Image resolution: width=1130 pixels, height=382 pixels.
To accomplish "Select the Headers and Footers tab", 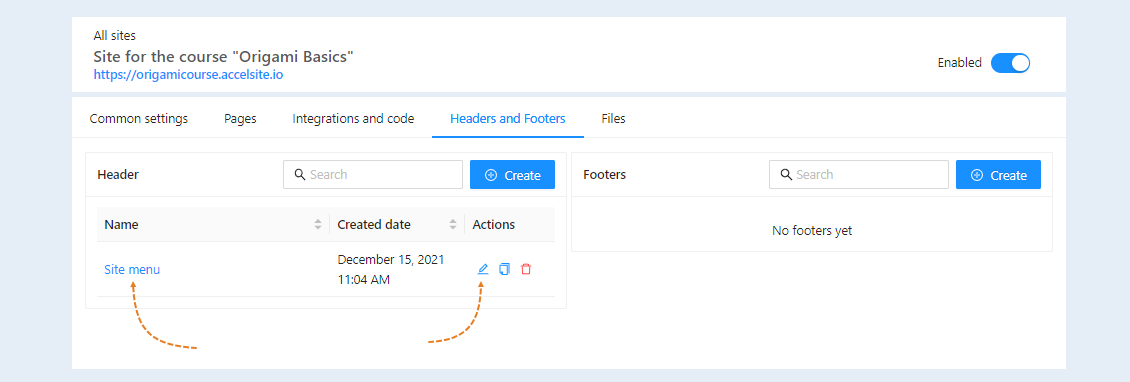I will (507, 119).
